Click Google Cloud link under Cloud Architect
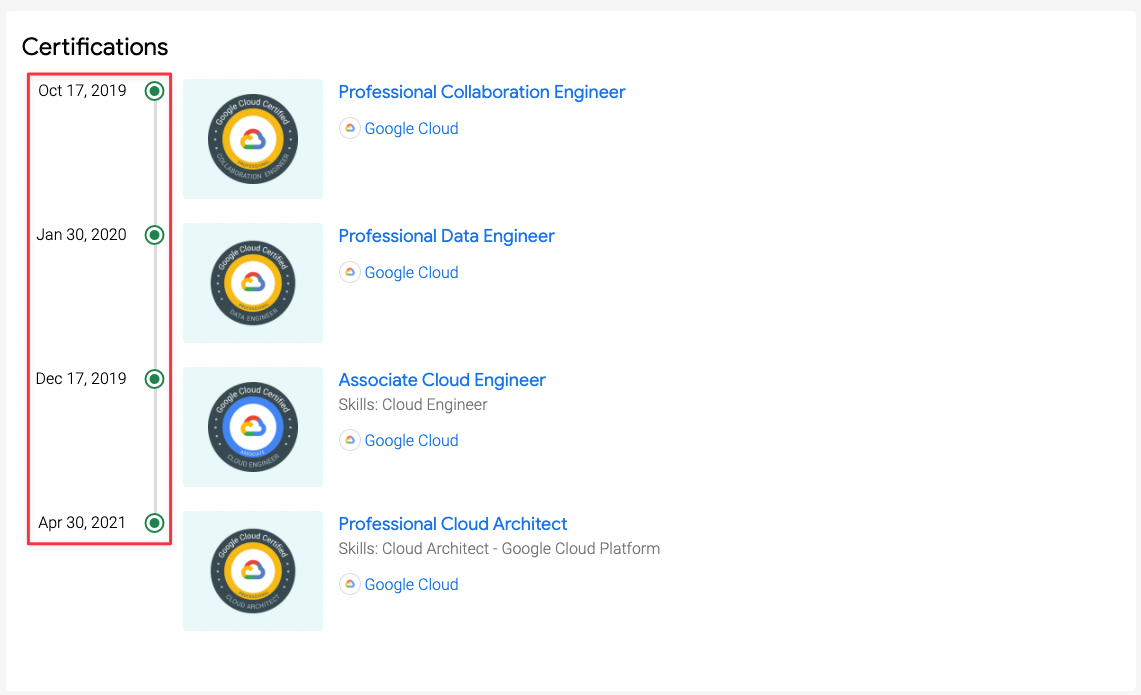This screenshot has width=1141, height=695. tap(411, 585)
